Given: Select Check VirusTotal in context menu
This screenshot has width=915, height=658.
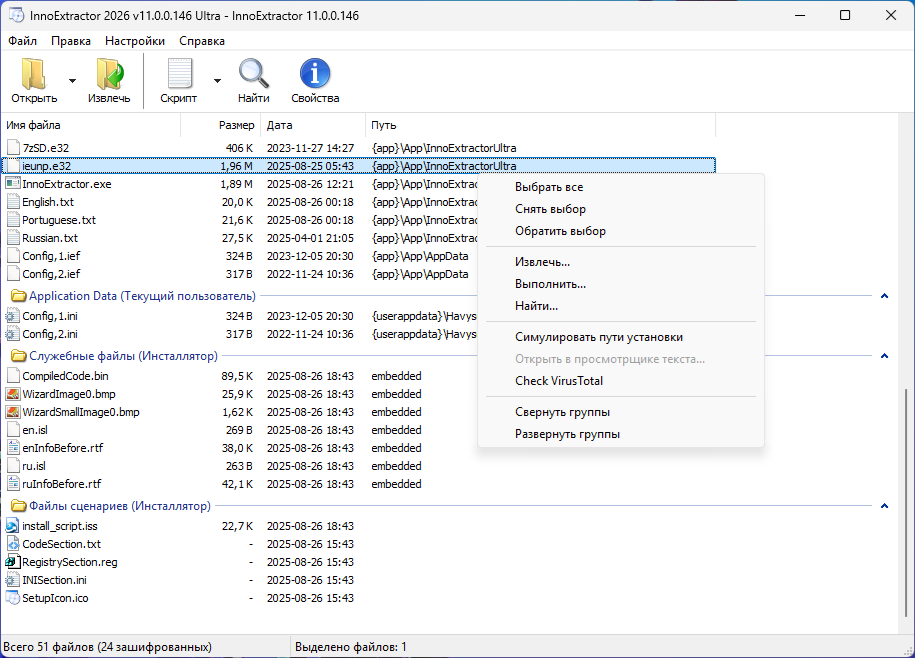Looking at the screenshot, I should coord(621,381).
